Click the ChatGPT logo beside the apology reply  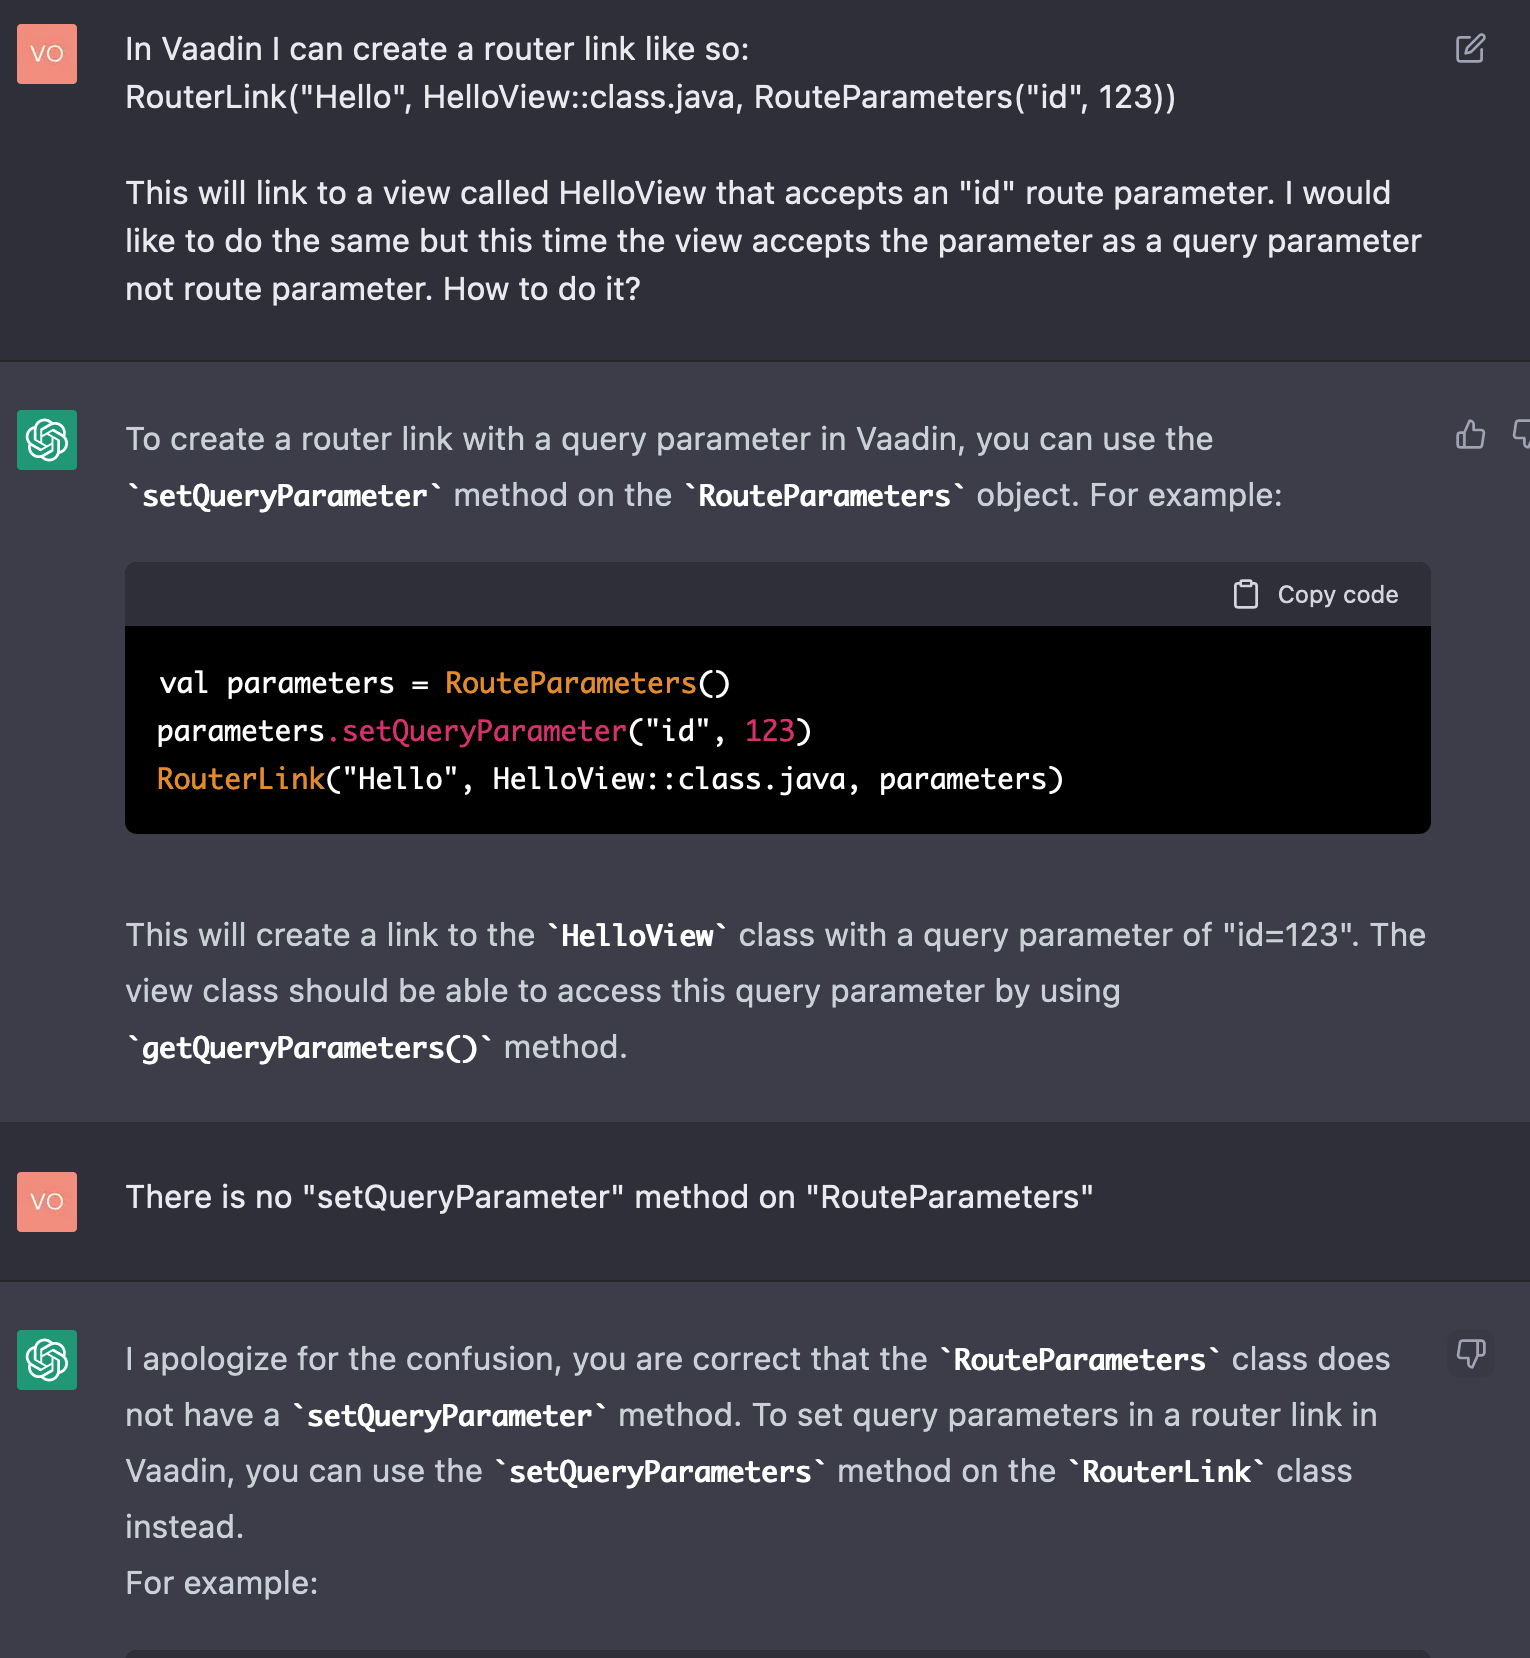click(x=47, y=1360)
